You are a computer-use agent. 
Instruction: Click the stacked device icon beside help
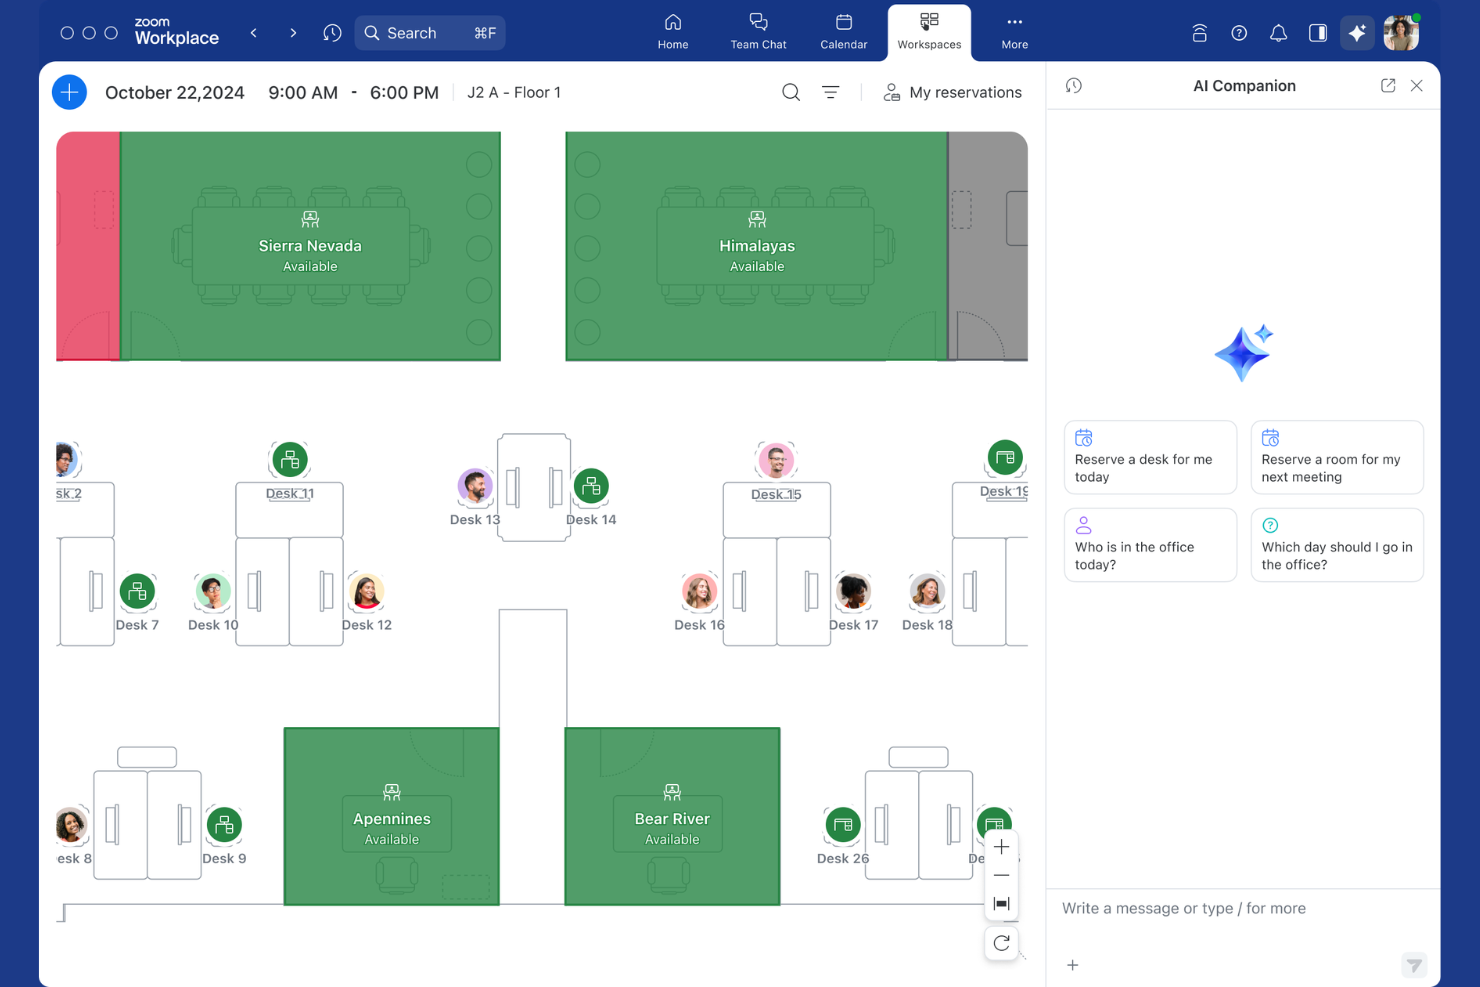pos(1199,33)
